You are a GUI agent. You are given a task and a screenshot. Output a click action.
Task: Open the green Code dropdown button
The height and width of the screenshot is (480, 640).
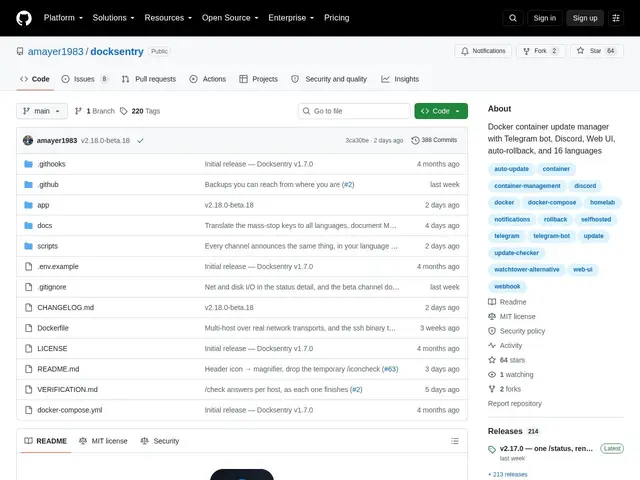[441, 111]
